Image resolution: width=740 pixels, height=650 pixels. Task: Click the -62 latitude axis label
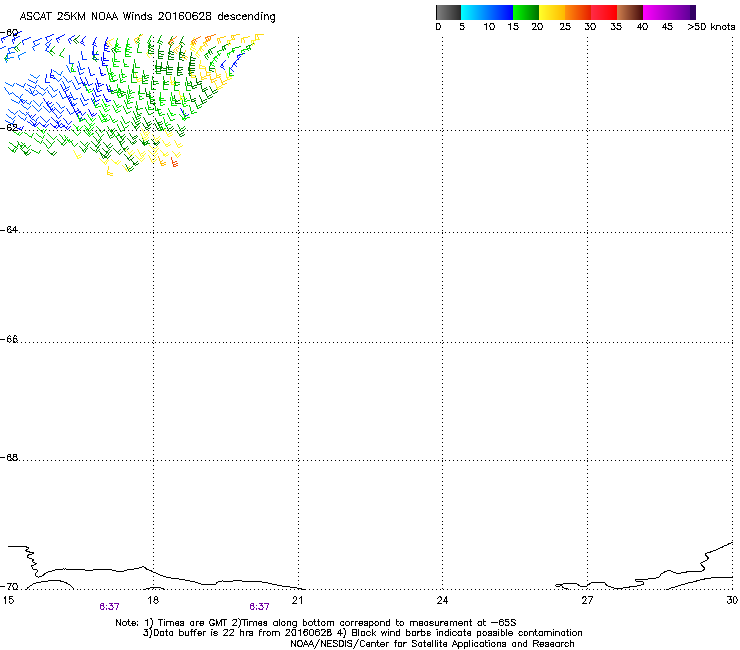tap(9, 127)
